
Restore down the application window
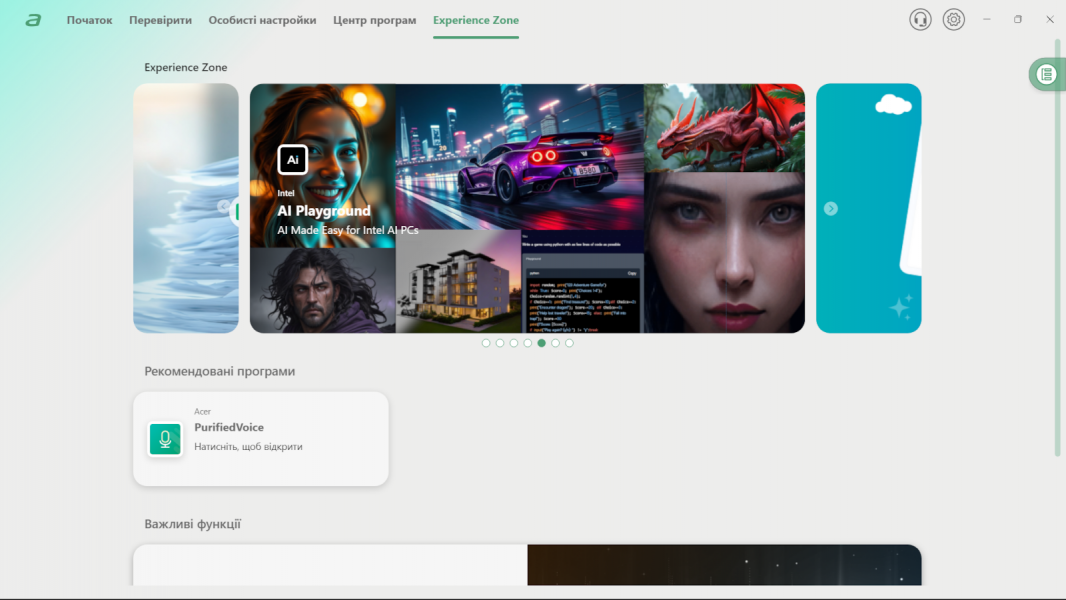pyautogui.click(x=1018, y=19)
